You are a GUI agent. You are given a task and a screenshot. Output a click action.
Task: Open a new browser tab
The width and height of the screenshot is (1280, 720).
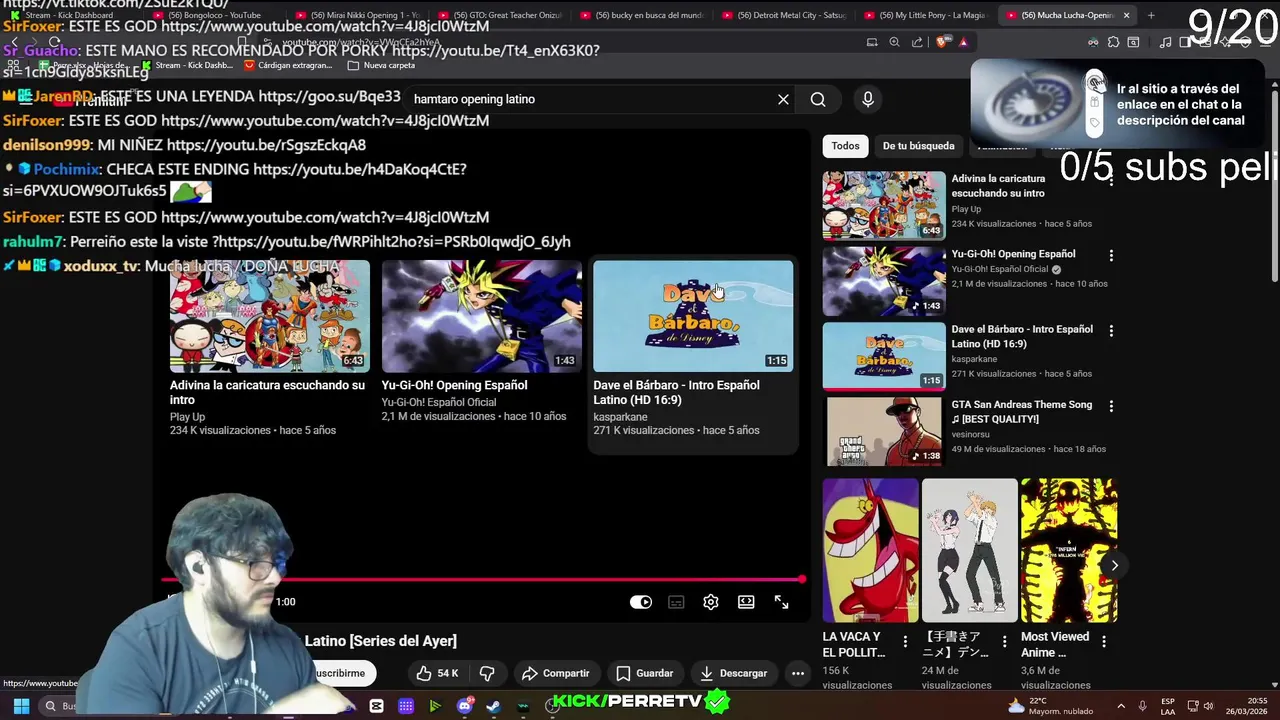coord(1151,15)
